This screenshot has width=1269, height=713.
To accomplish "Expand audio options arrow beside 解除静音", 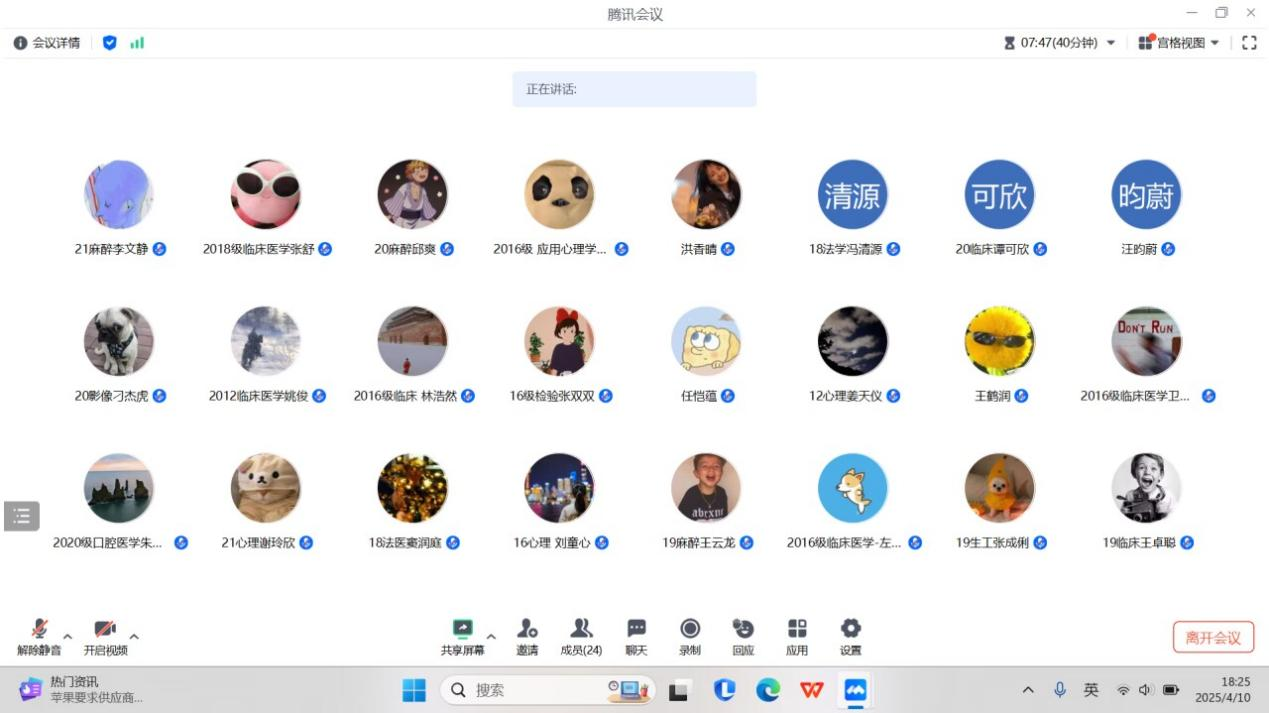I will click(68, 636).
